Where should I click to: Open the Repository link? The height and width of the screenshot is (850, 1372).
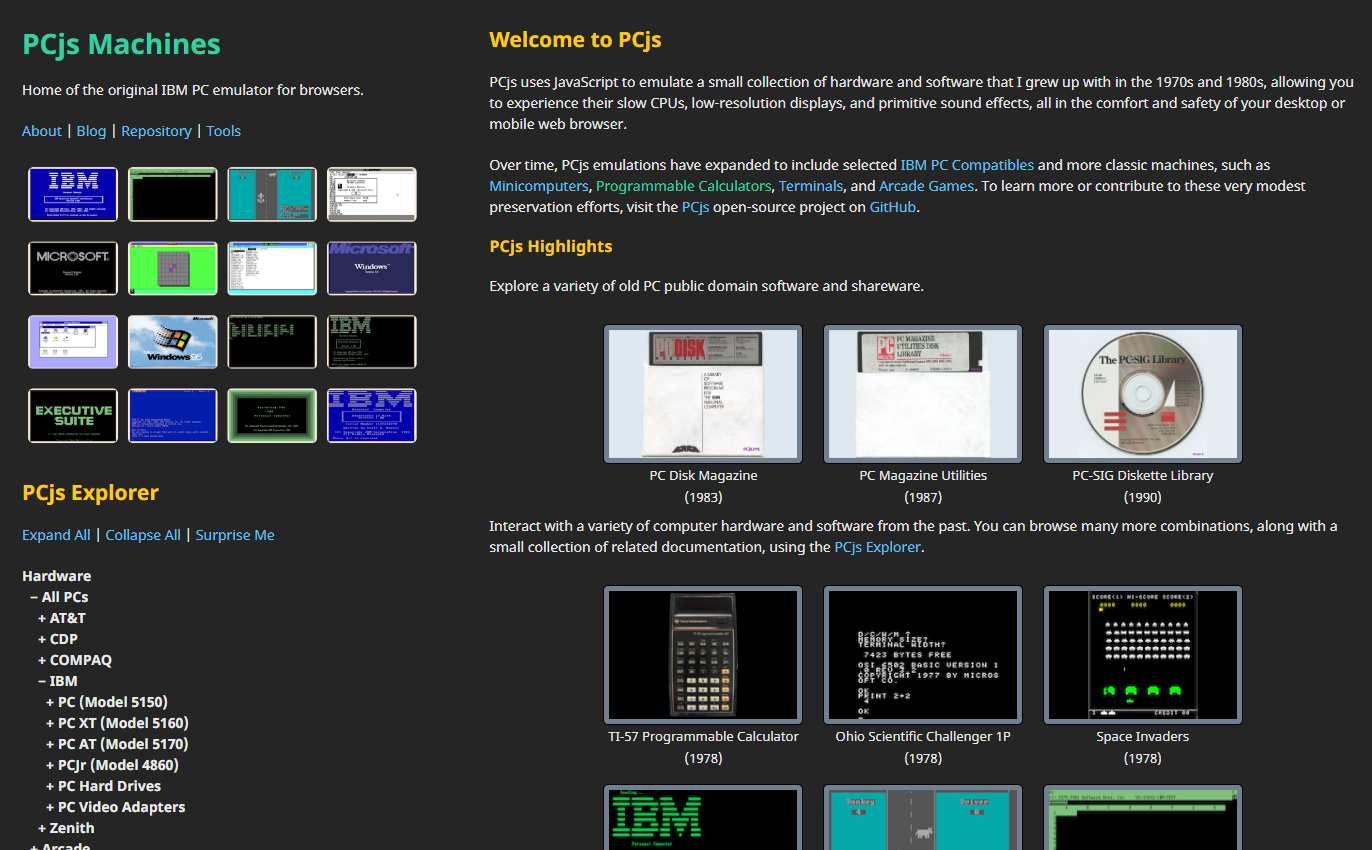pos(156,131)
